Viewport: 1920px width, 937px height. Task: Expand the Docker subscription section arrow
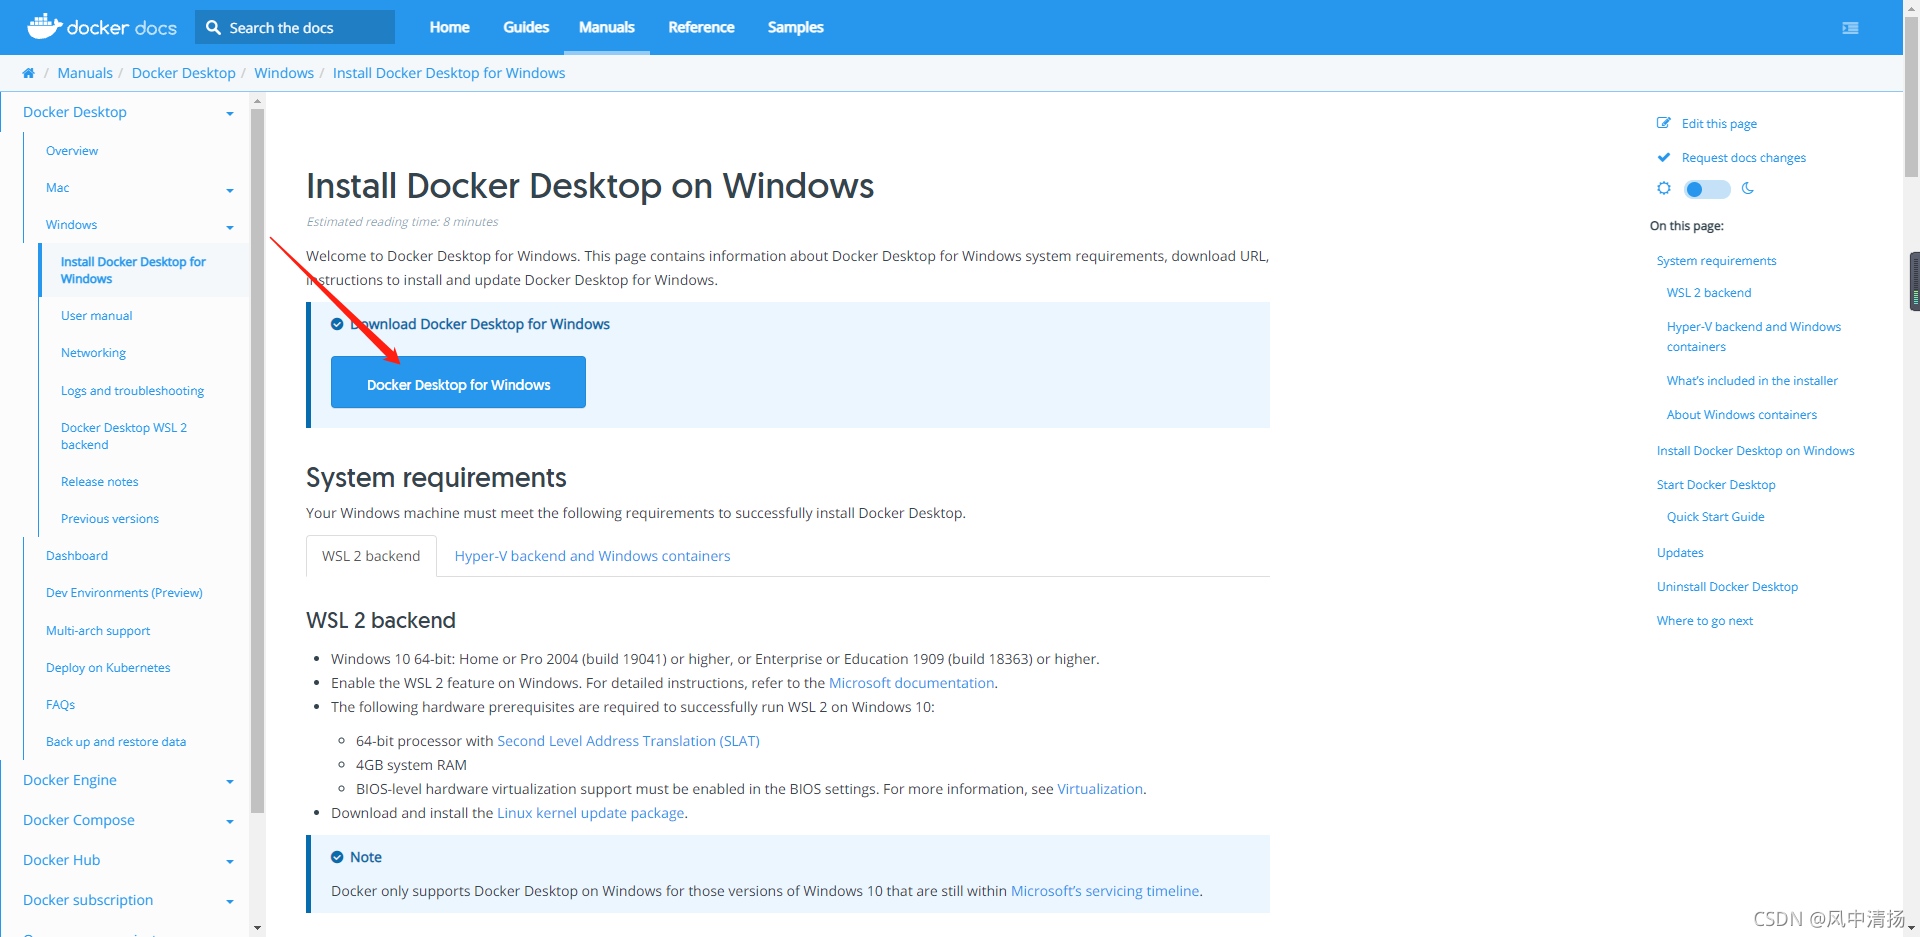tap(230, 901)
